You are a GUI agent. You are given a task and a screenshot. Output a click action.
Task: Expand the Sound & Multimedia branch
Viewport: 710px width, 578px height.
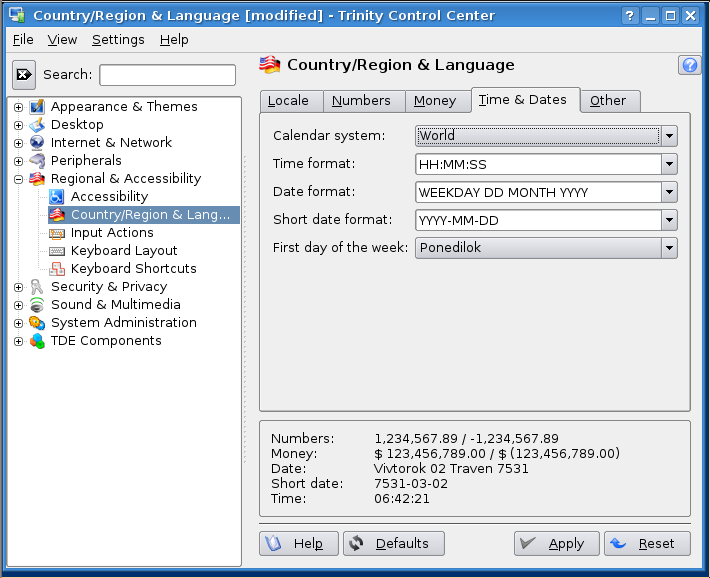click(19, 305)
